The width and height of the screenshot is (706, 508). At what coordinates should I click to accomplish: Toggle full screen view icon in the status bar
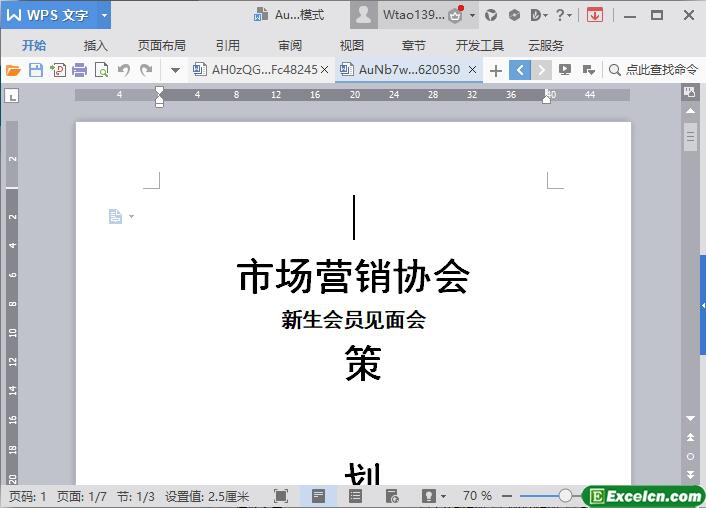pos(281,496)
